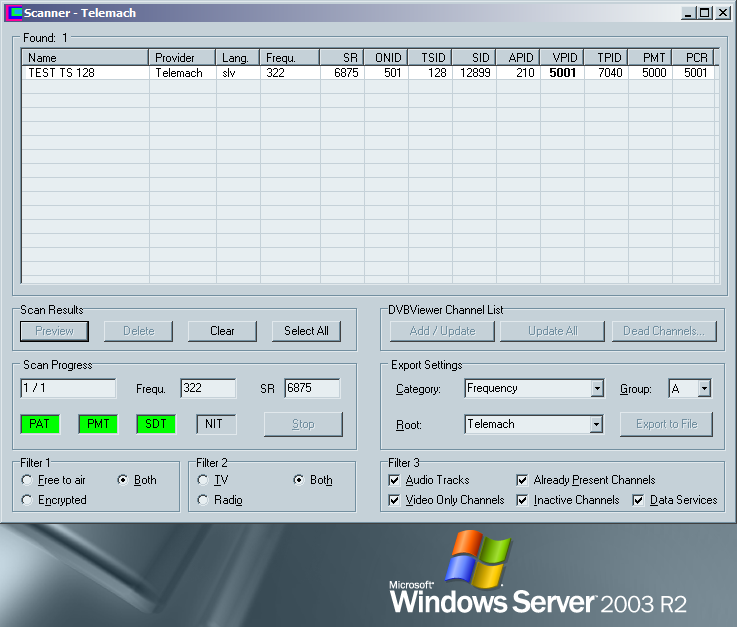Click the Scanner window title bar icon

[15, 13]
